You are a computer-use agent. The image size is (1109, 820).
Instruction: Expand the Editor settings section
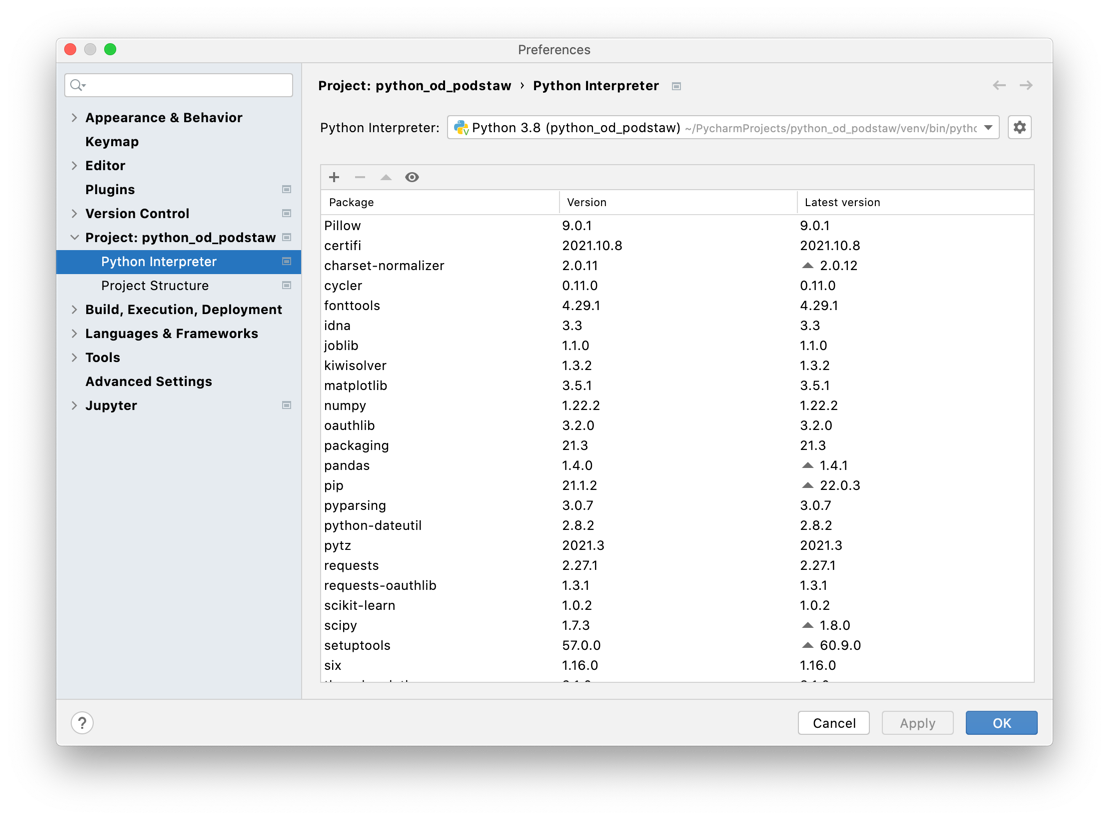[x=75, y=166]
